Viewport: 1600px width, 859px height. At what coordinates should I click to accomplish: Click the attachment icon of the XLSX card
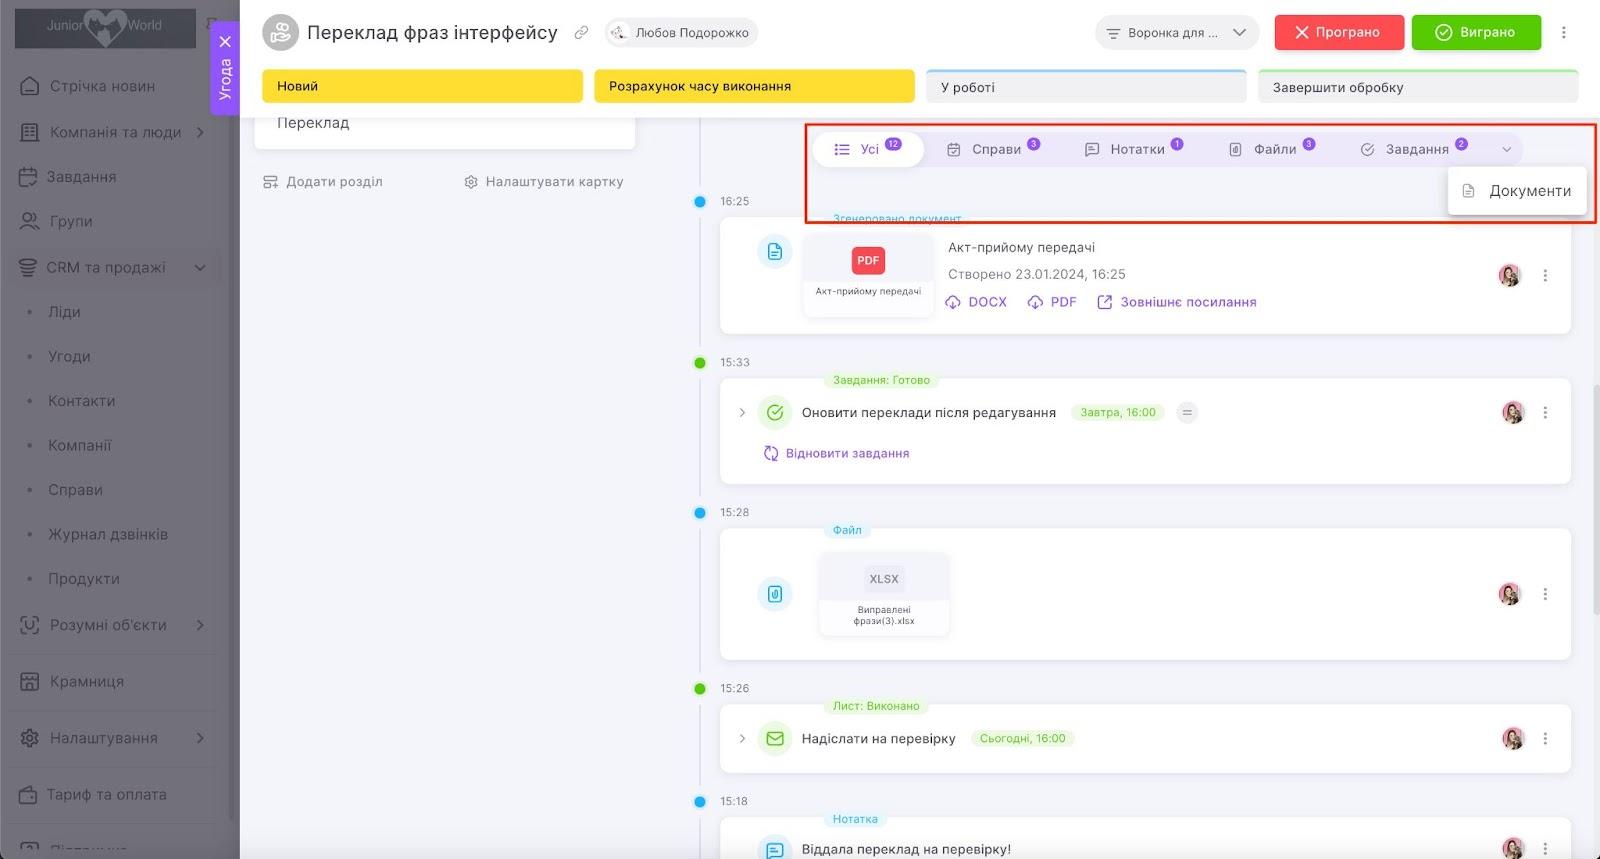[775, 594]
